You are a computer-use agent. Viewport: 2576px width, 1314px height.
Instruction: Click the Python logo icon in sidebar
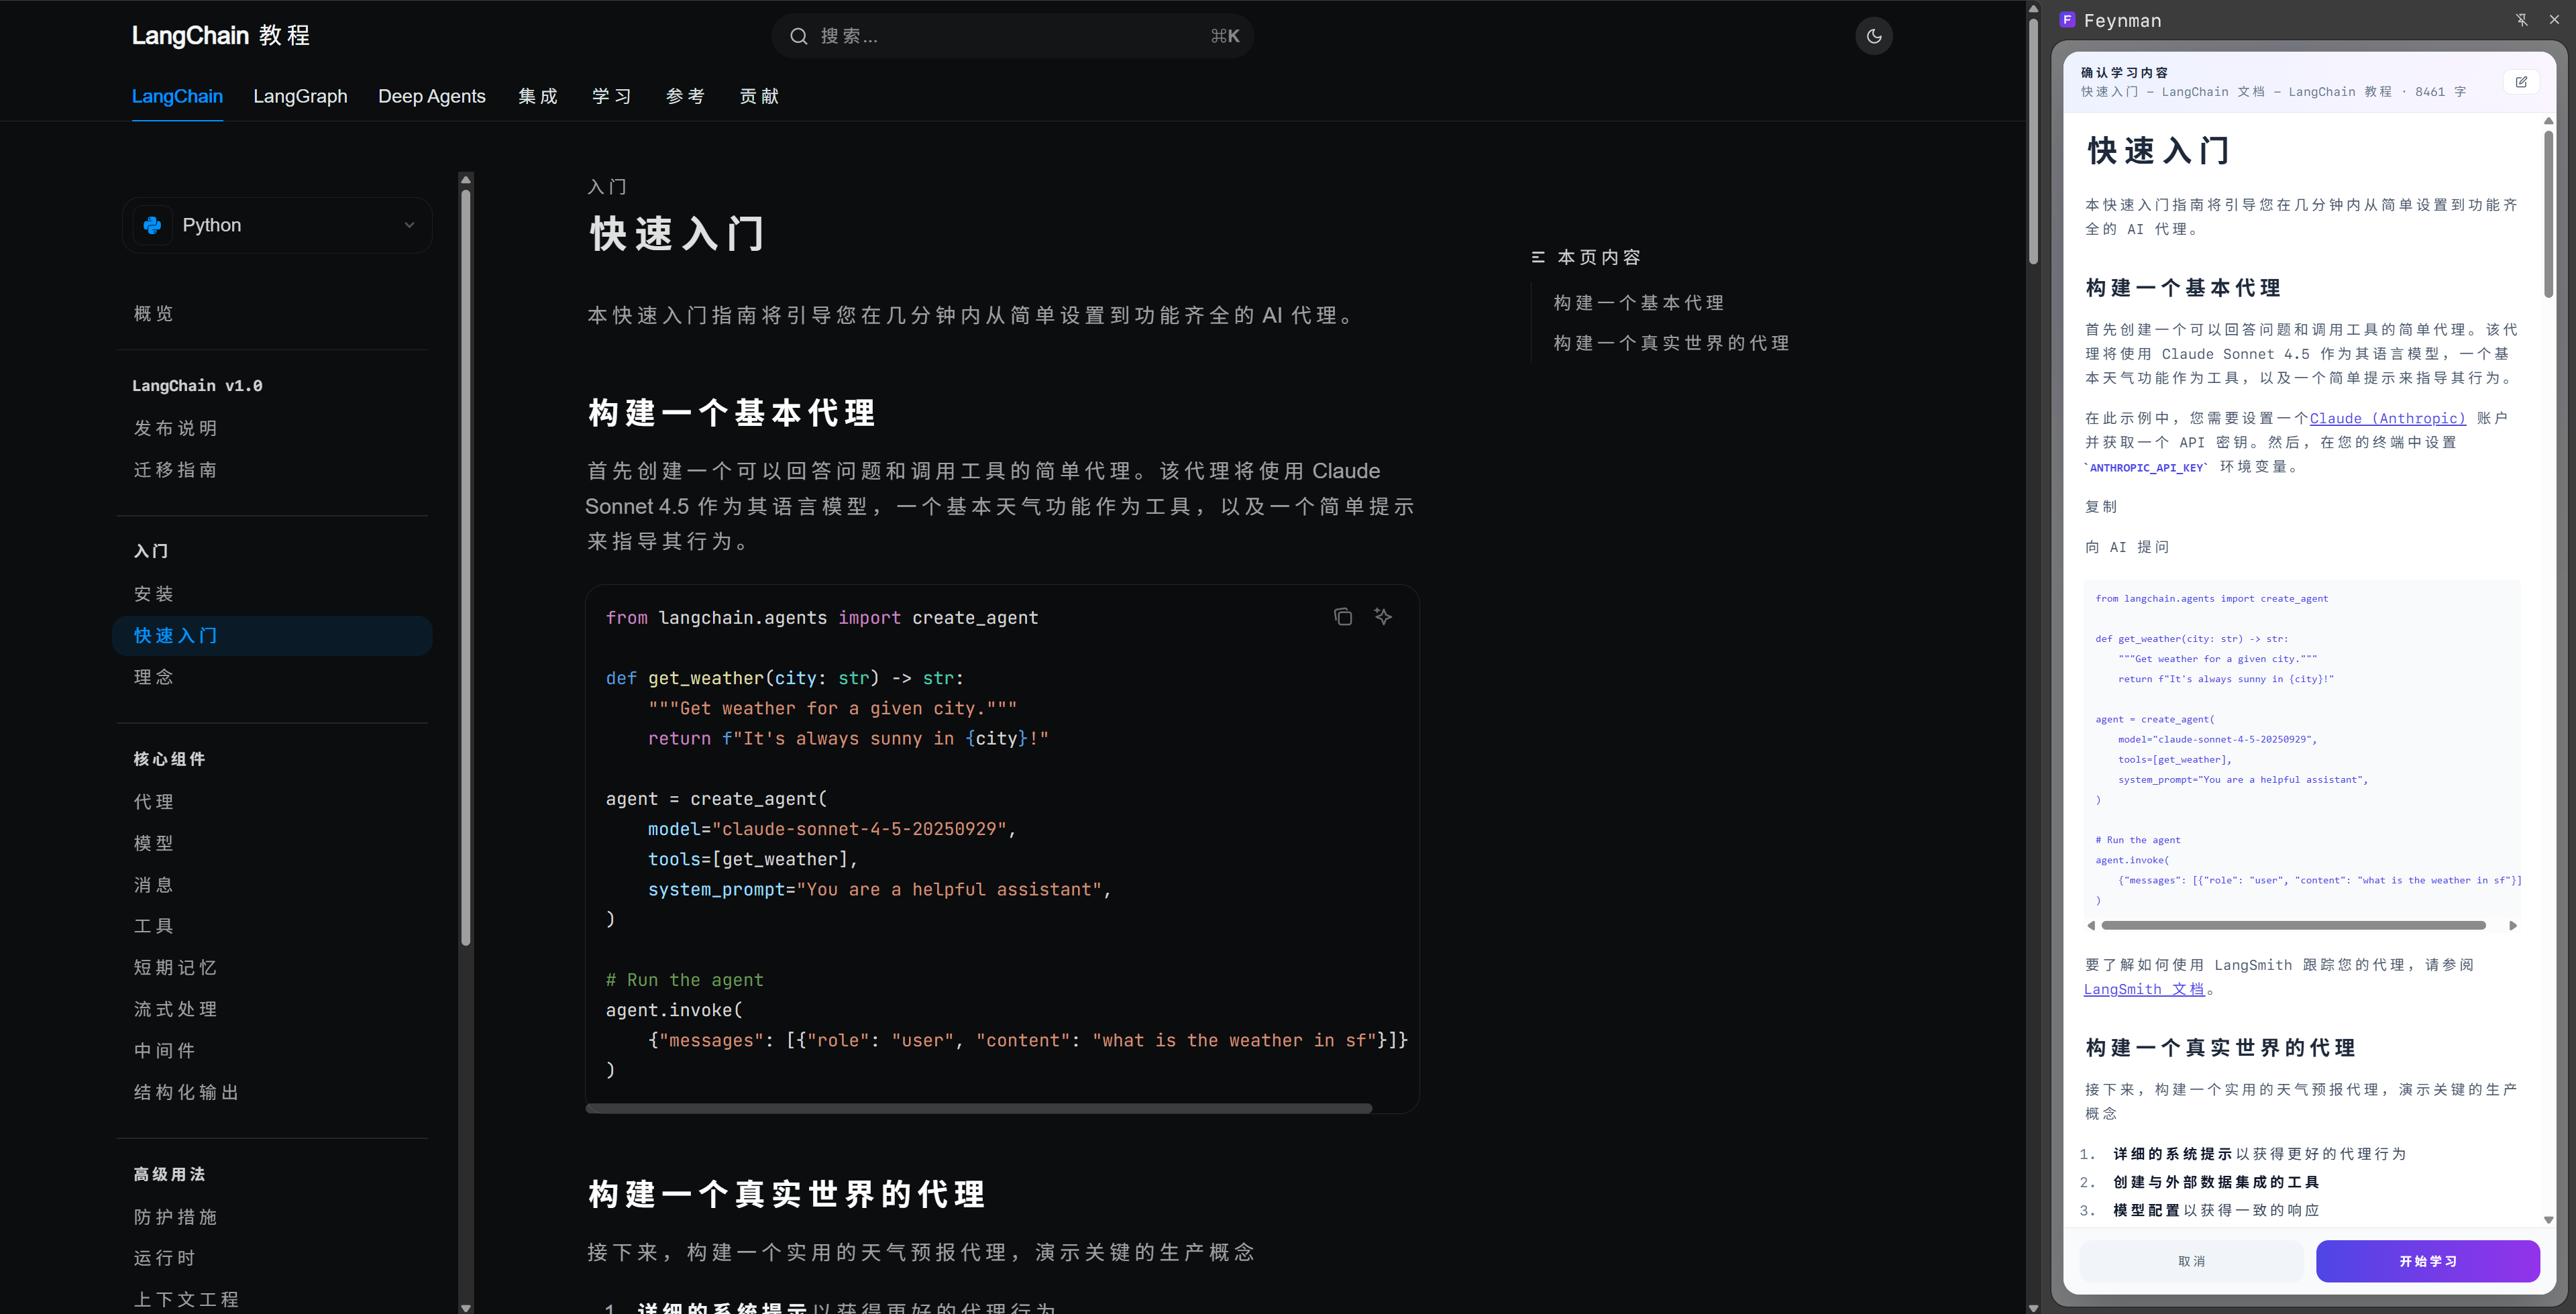[153, 225]
